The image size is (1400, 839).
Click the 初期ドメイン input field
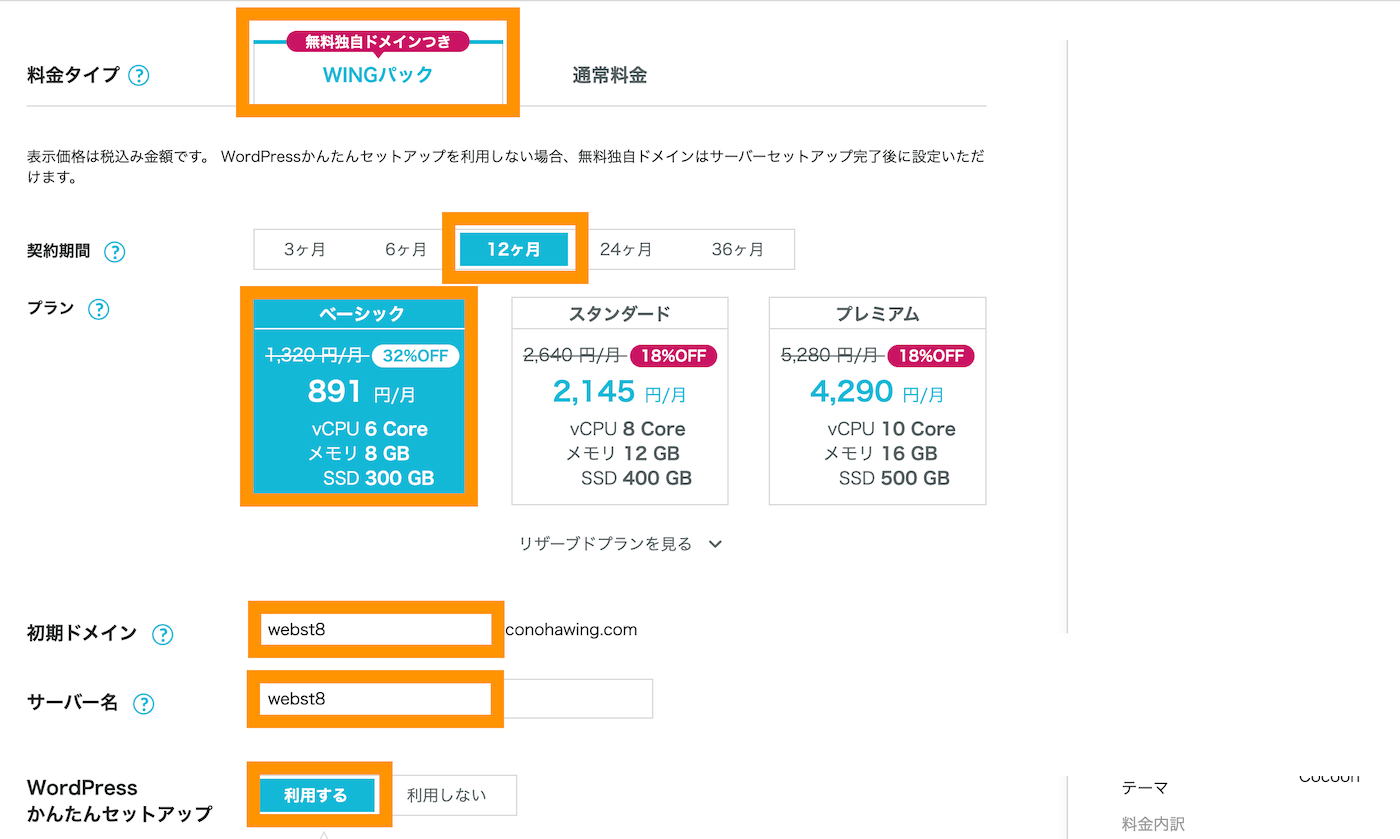(376, 629)
